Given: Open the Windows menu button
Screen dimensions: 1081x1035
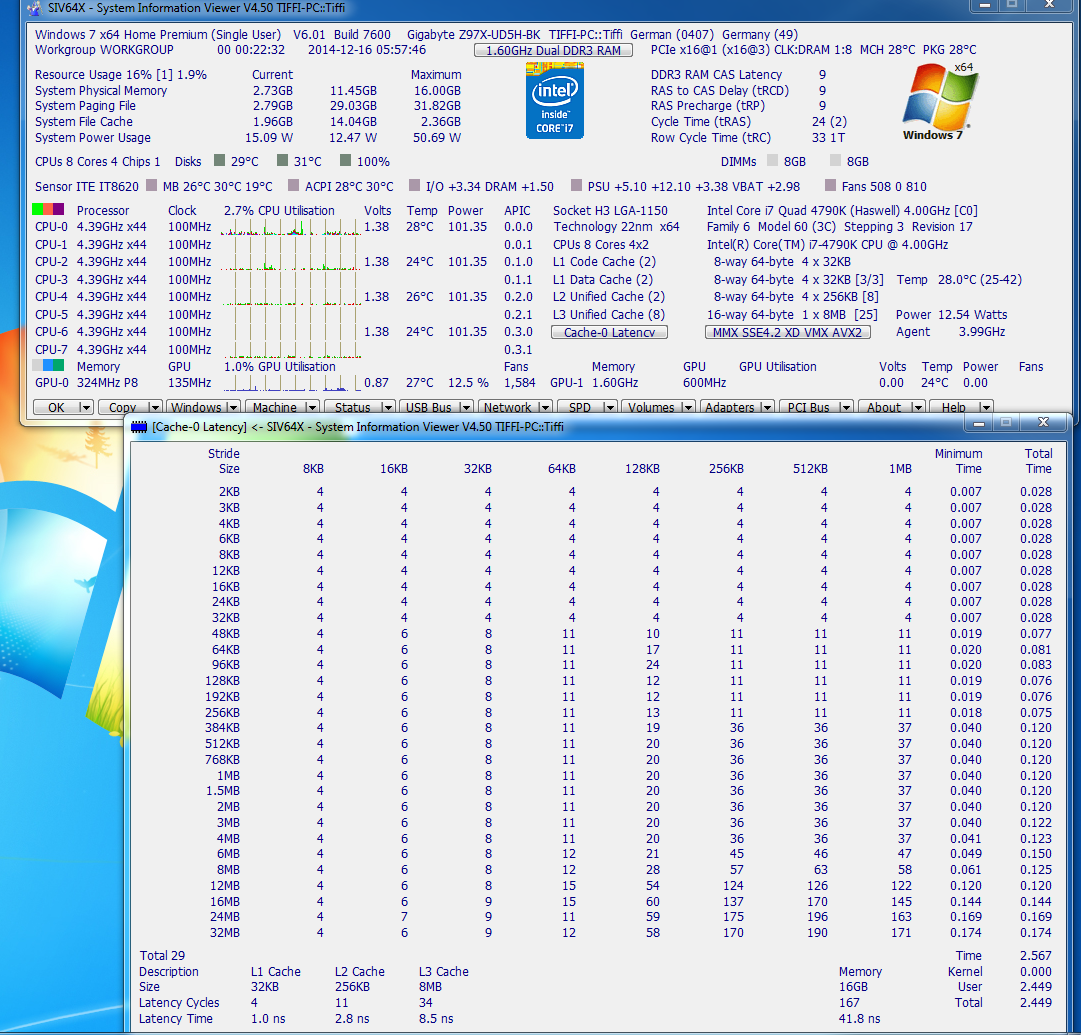Looking at the screenshot, I should [196, 407].
